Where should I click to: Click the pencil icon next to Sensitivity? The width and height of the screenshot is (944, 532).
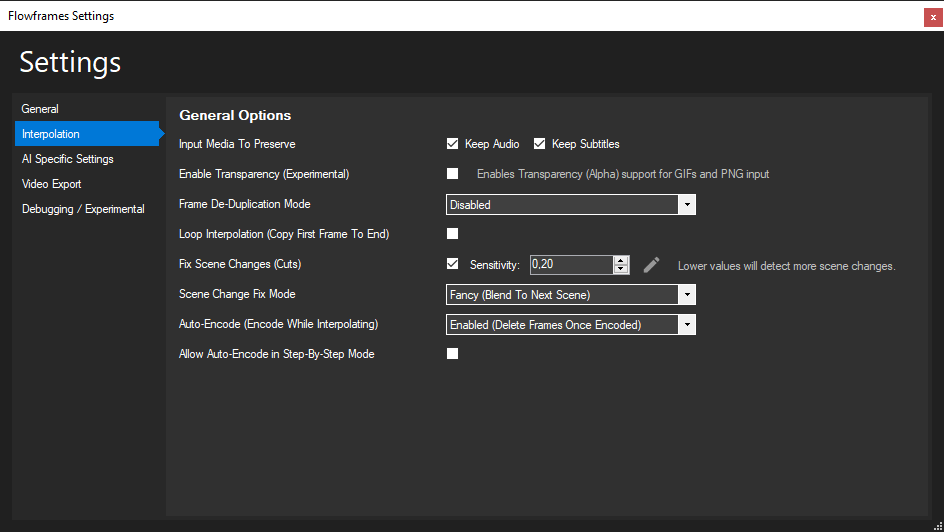point(651,265)
